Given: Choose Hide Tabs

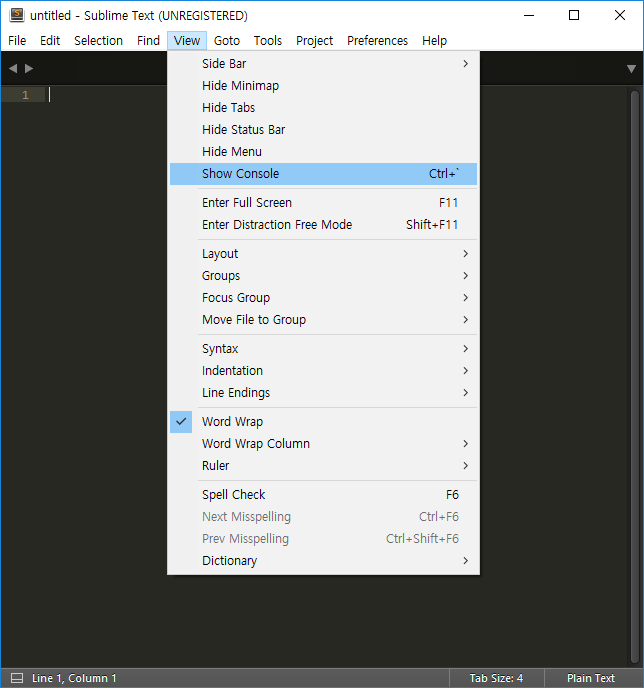Looking at the screenshot, I should click(323, 108).
